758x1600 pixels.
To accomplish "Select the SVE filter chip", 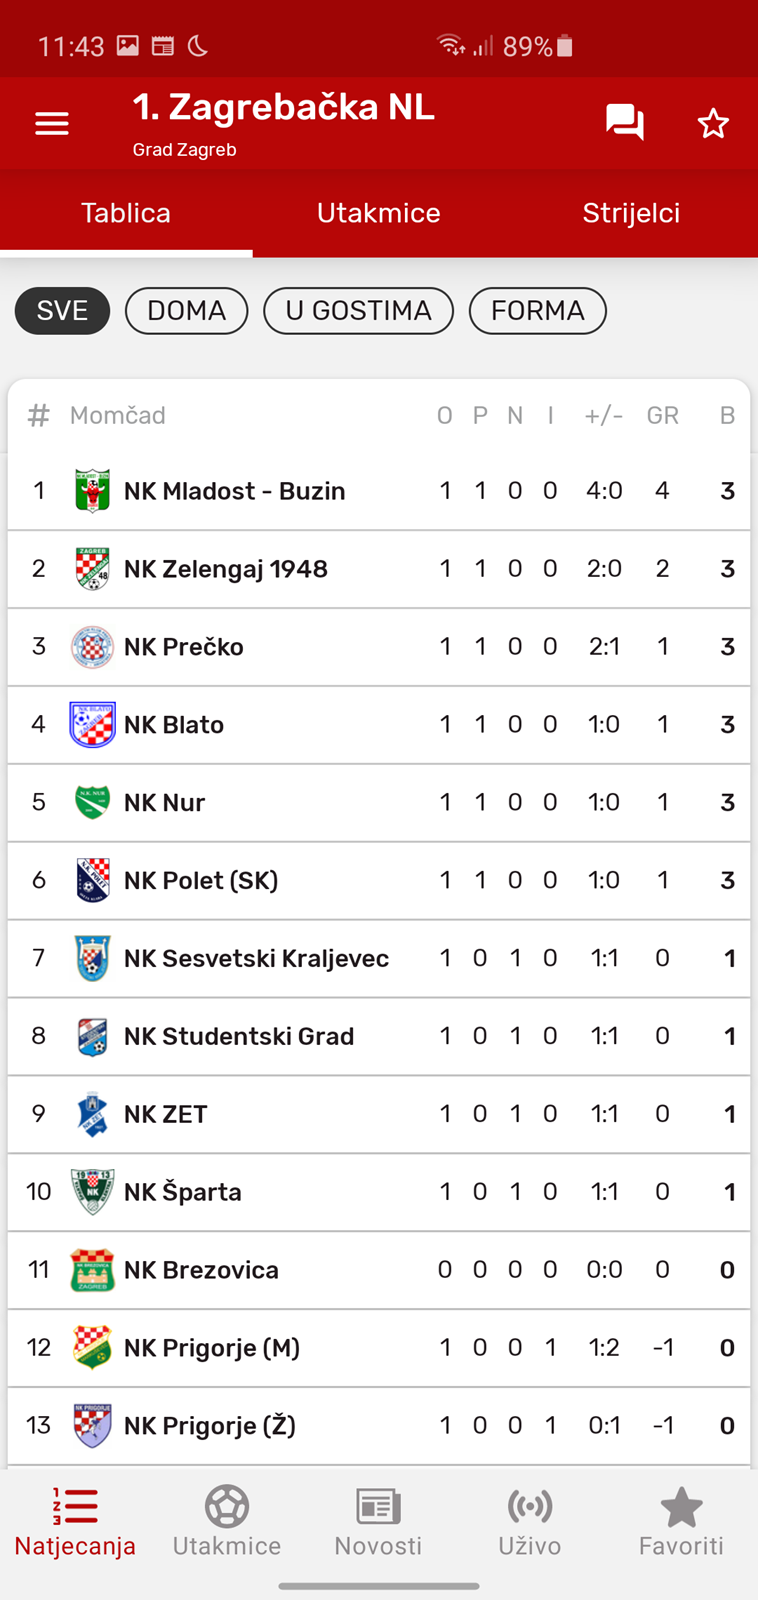I will (x=62, y=311).
